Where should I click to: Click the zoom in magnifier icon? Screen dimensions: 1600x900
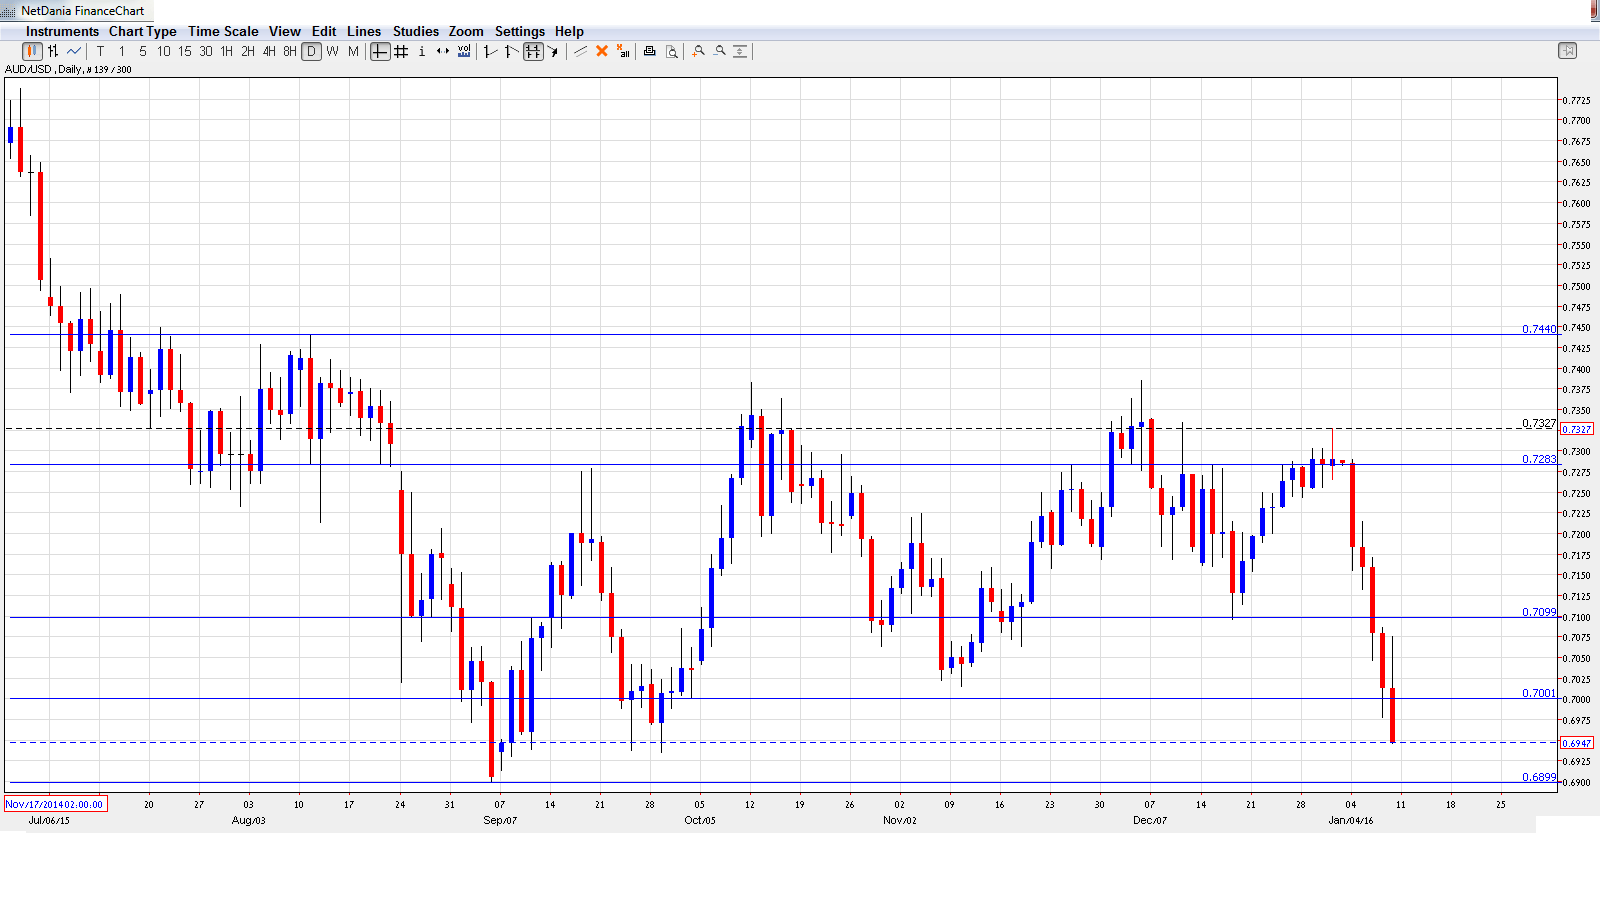tap(698, 51)
